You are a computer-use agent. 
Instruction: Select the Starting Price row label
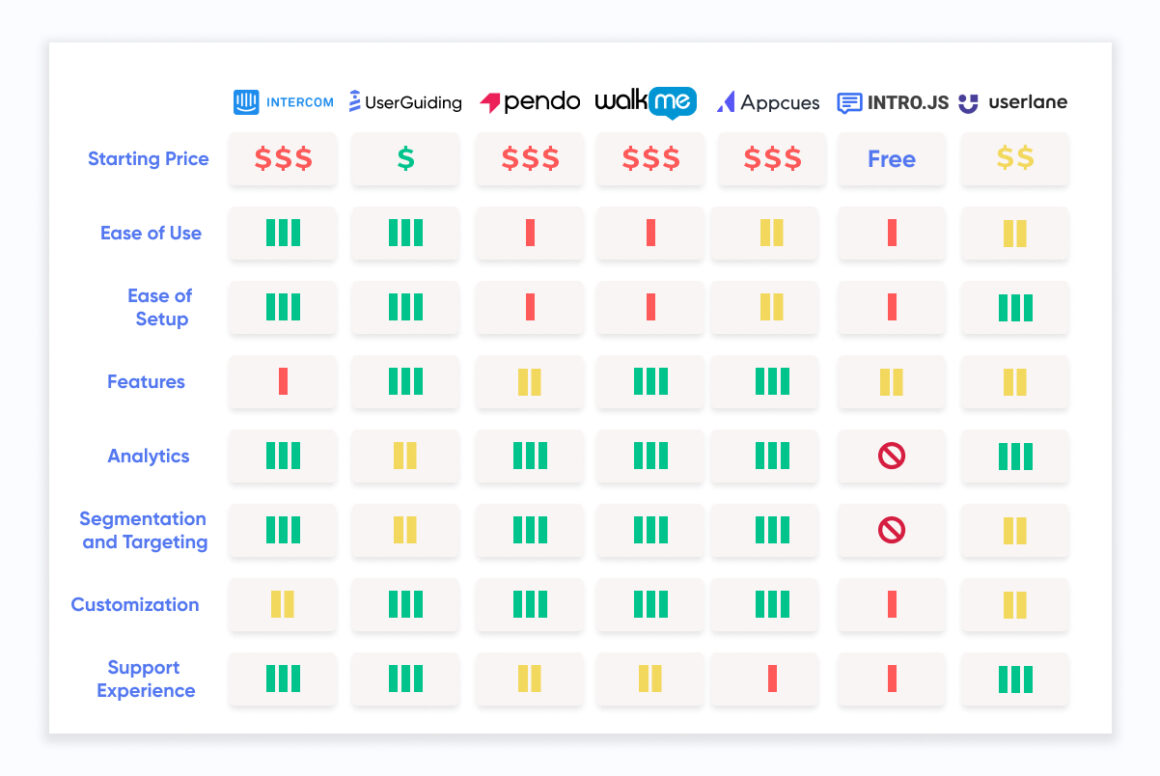pyautogui.click(x=148, y=158)
